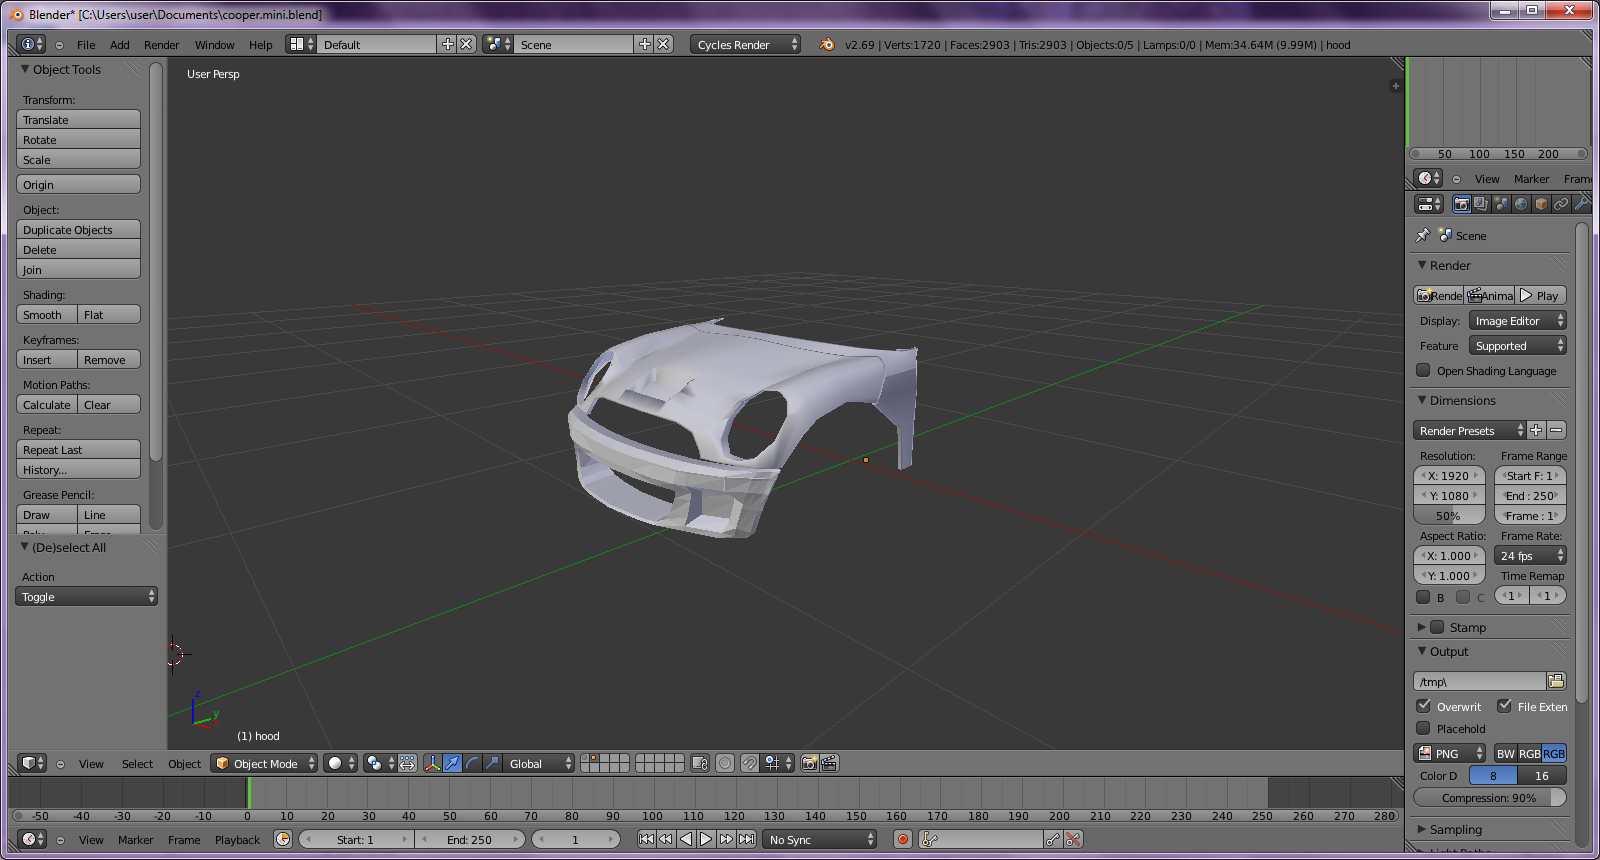Select the rotate manipulator arc icon
The height and width of the screenshot is (860, 1600).
click(472, 763)
